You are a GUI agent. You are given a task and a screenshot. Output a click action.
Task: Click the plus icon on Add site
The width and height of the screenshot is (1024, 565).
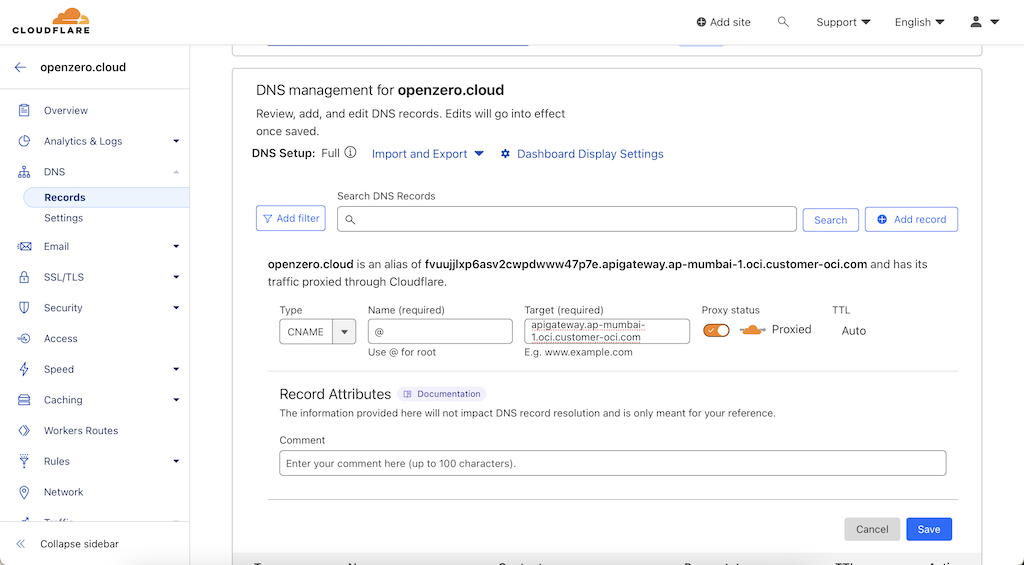coord(701,22)
